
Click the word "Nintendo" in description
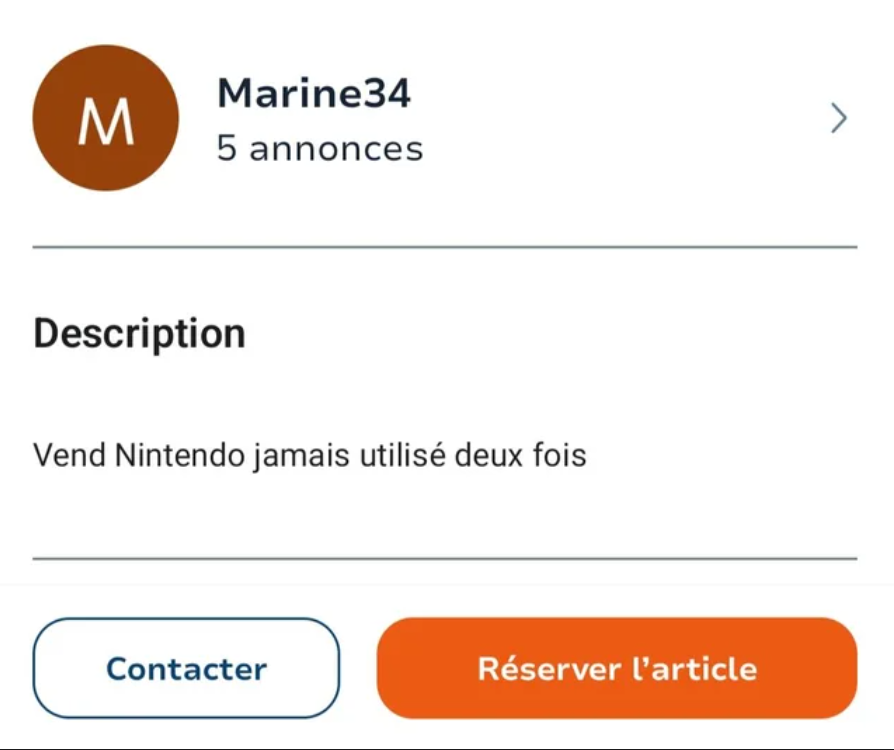tap(177, 456)
